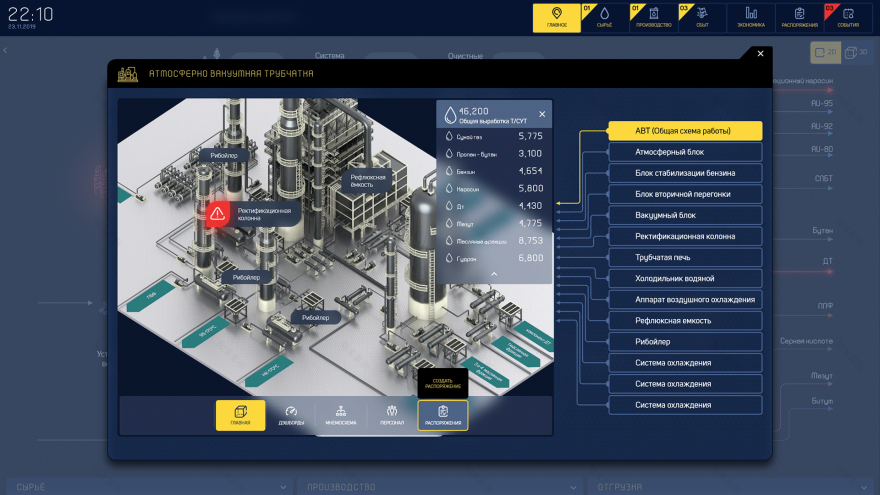Open the Экономика bar chart icon
The image size is (880, 495).
(x=751, y=17)
